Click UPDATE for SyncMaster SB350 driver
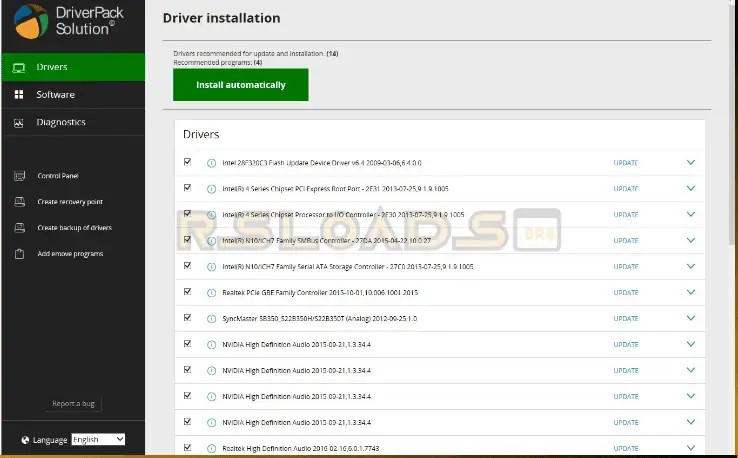The height and width of the screenshot is (458, 738). click(x=626, y=319)
